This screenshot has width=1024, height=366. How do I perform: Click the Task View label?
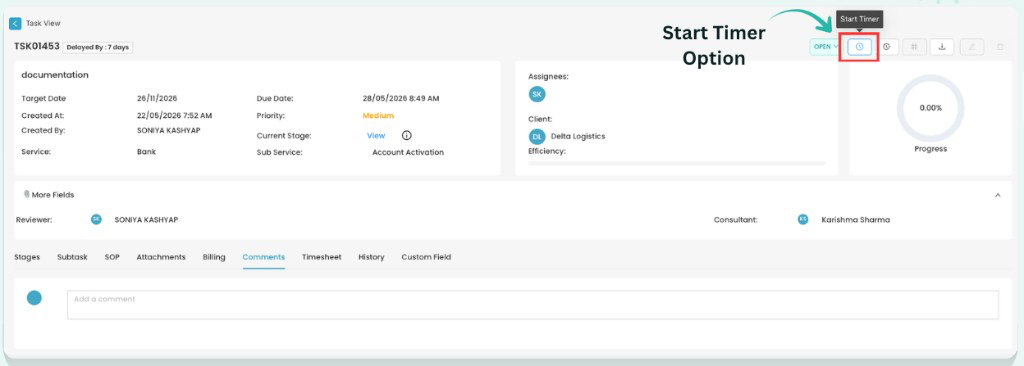43,24
